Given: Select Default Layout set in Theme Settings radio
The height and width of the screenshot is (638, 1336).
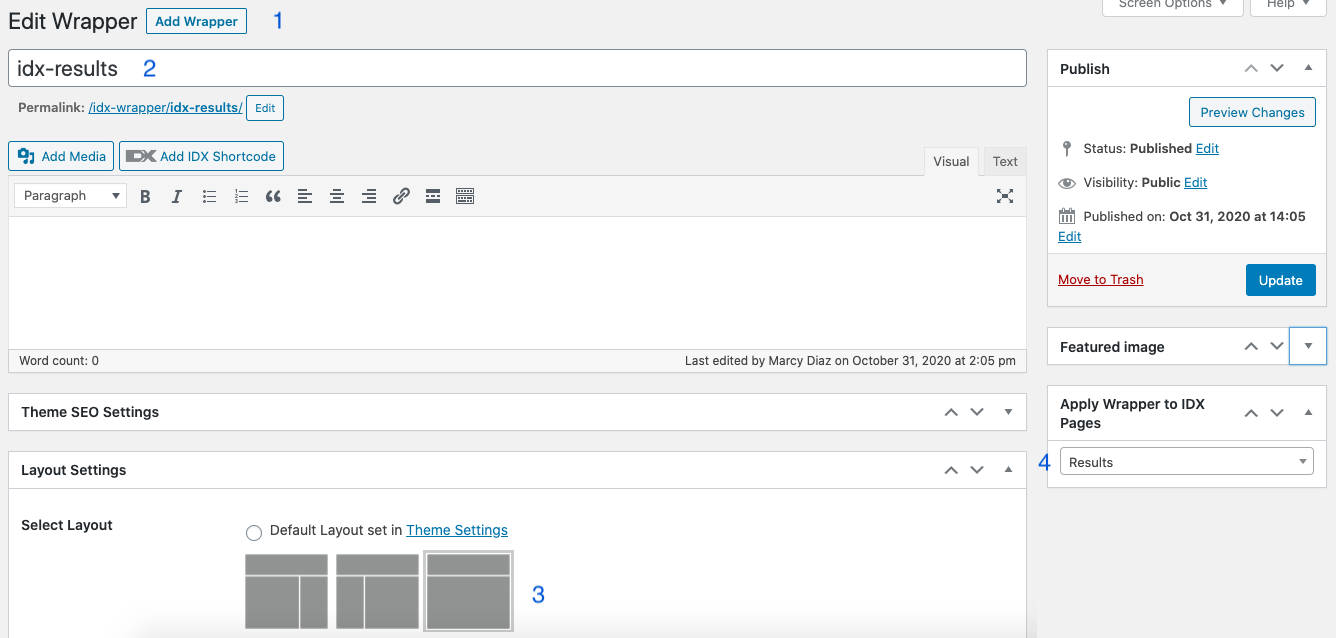Looking at the screenshot, I should click(x=254, y=532).
